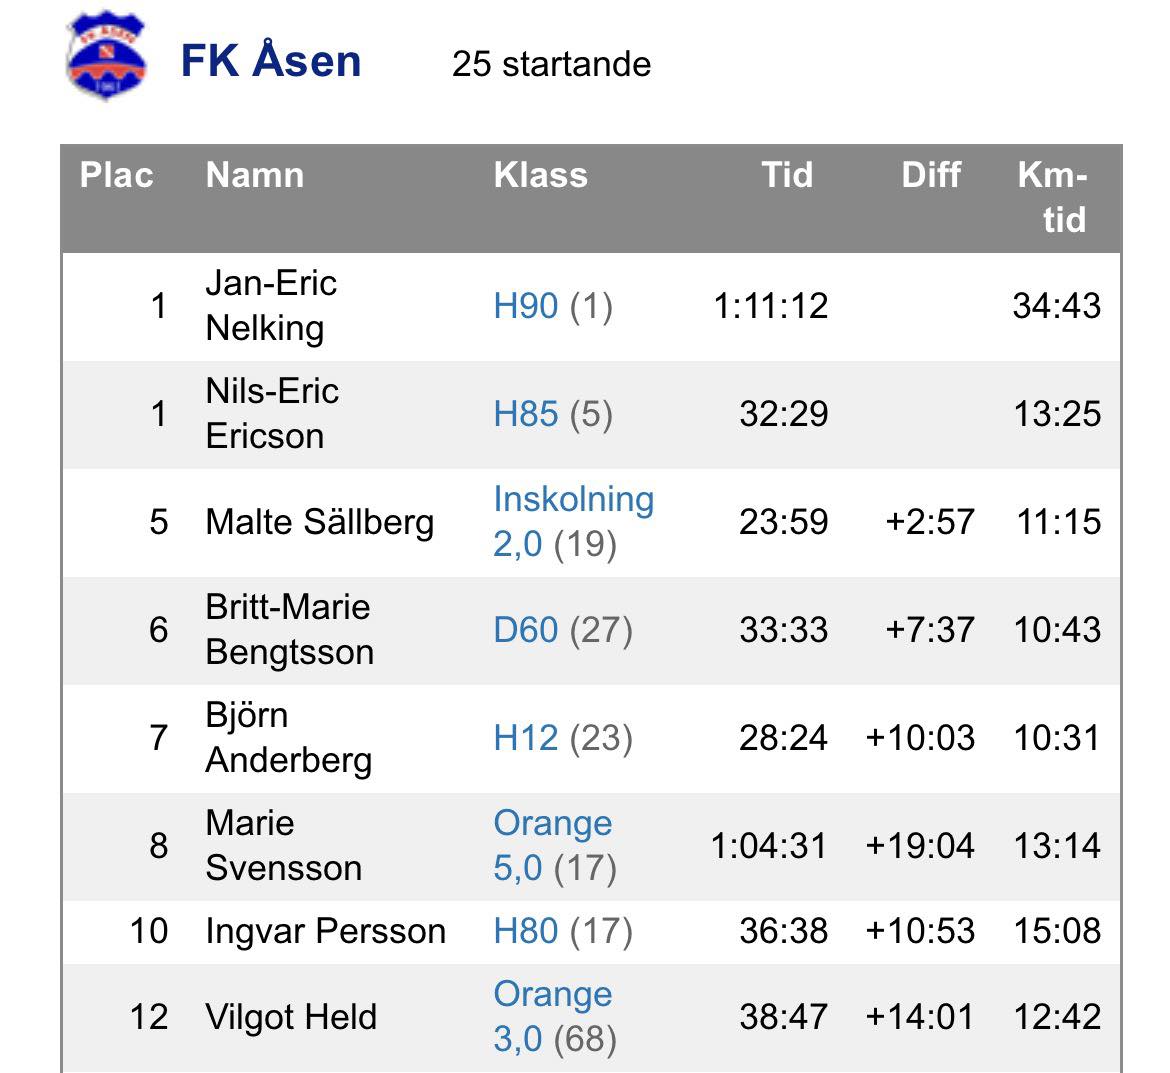Open the H90 class link
This screenshot has width=1170, height=1073.
[x=525, y=306]
